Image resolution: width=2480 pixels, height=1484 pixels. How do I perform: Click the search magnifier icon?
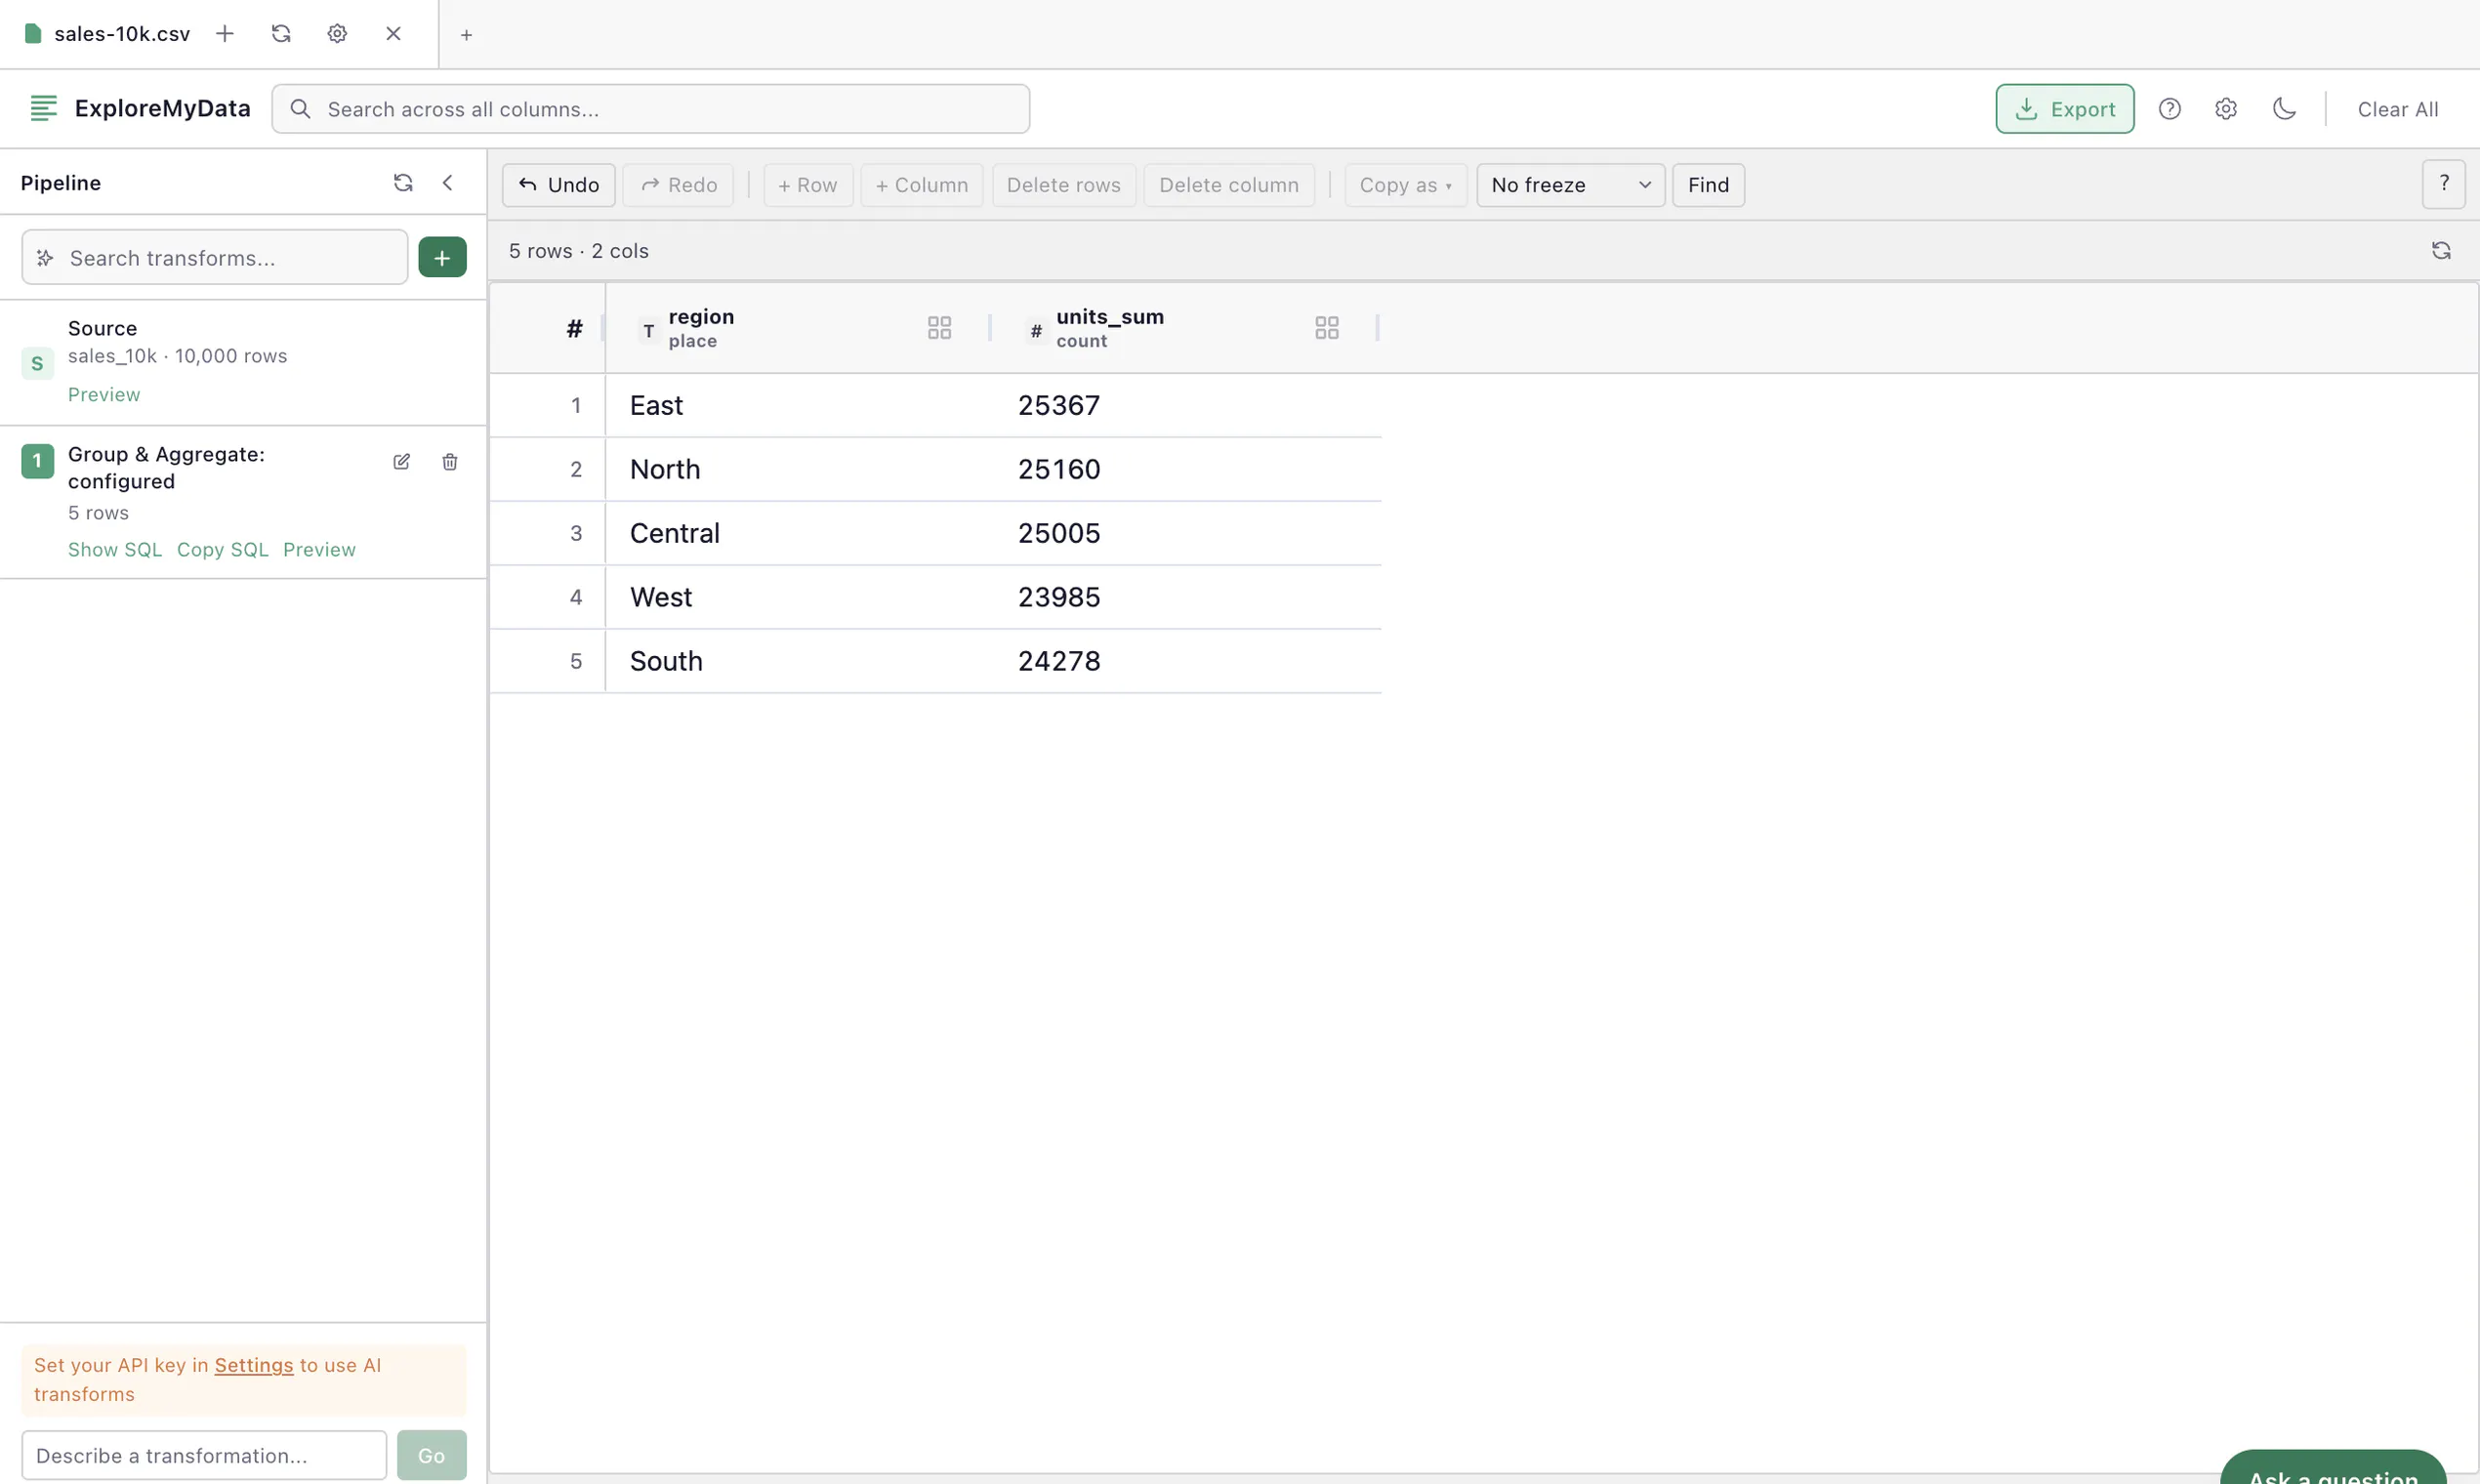pos(300,109)
